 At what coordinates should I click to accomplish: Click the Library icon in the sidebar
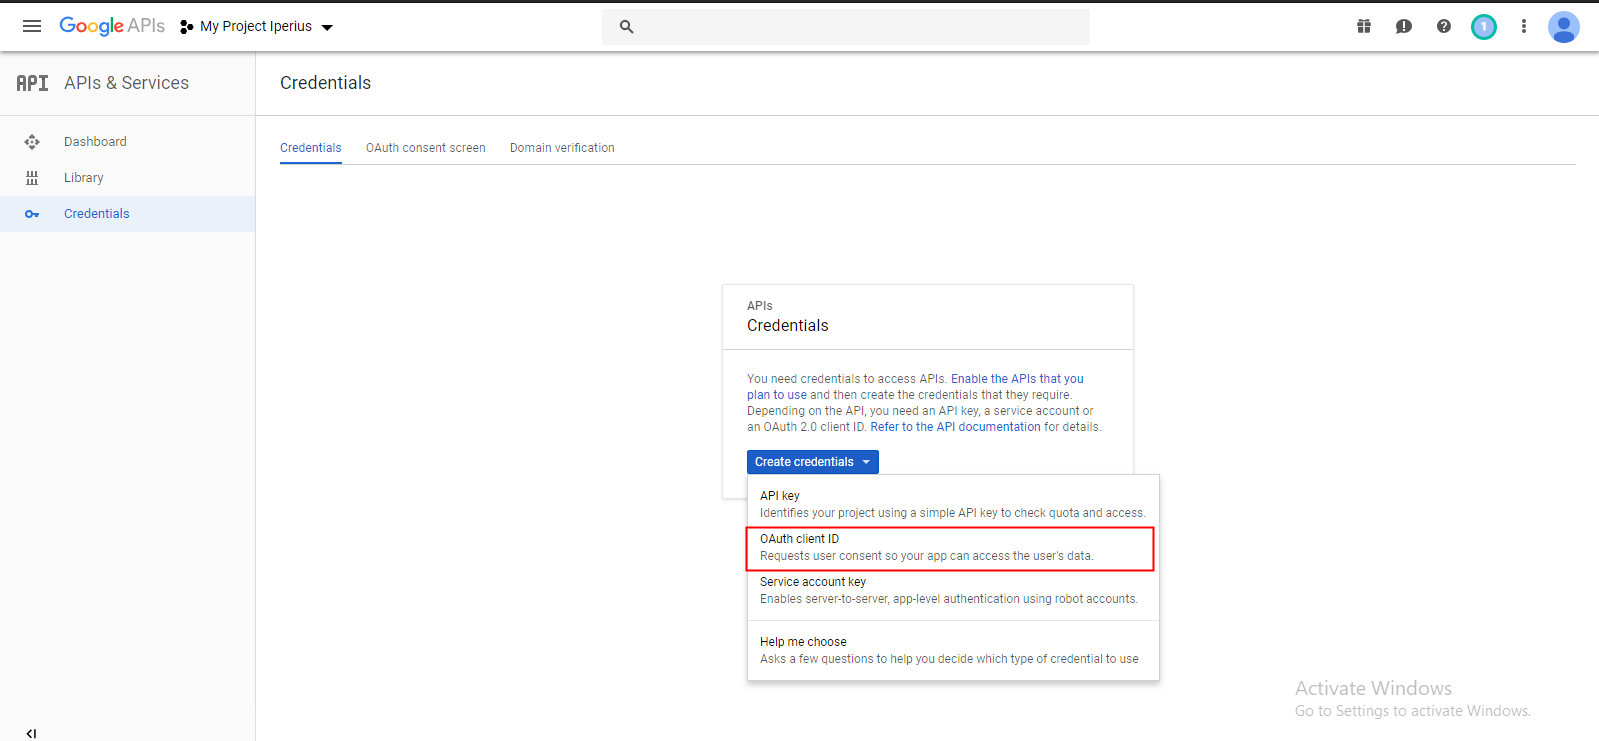32,178
